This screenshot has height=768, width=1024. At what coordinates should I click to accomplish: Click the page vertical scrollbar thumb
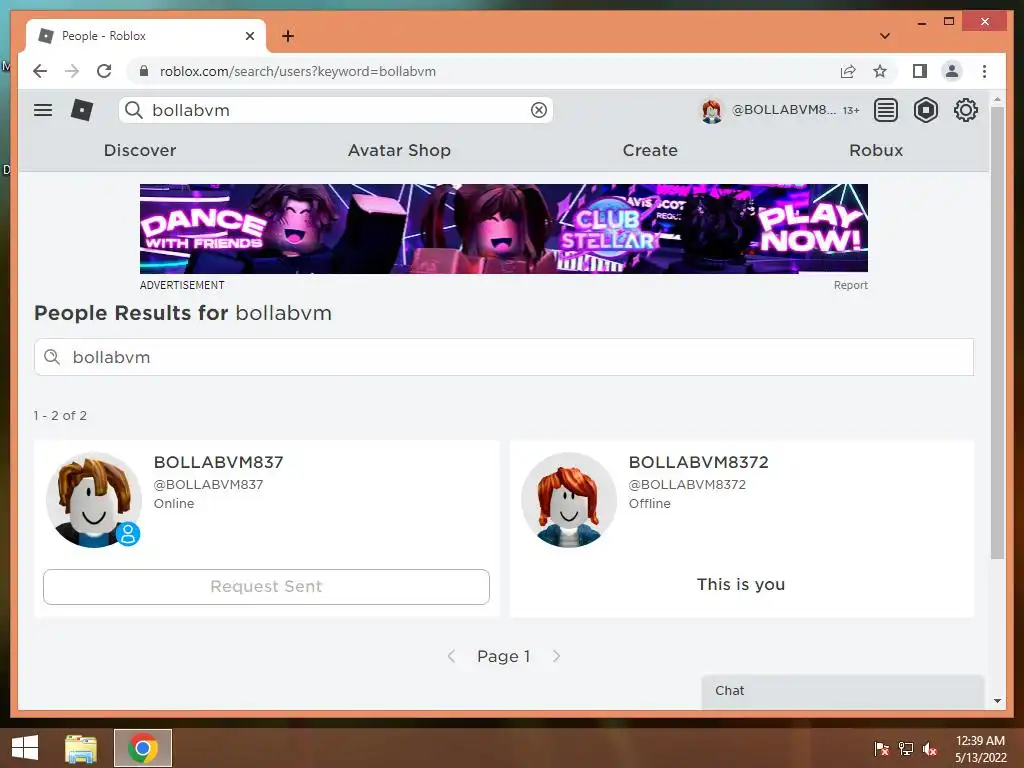(x=997, y=332)
